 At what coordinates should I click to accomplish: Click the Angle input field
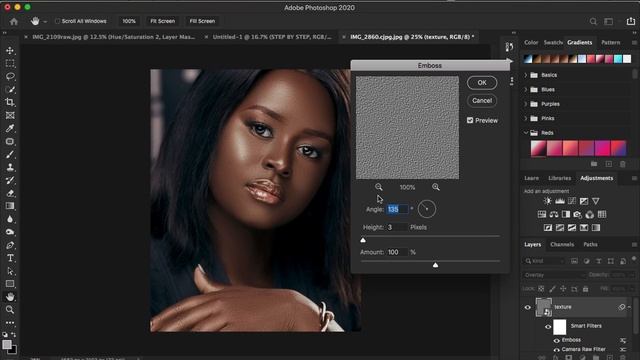pos(397,209)
